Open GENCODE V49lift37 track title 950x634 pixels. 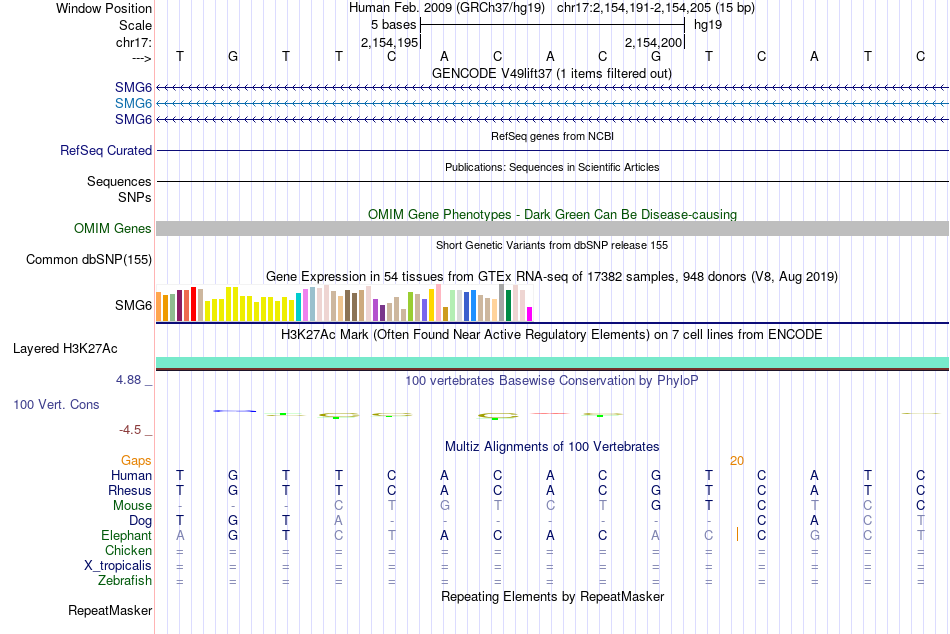[x=552, y=73]
